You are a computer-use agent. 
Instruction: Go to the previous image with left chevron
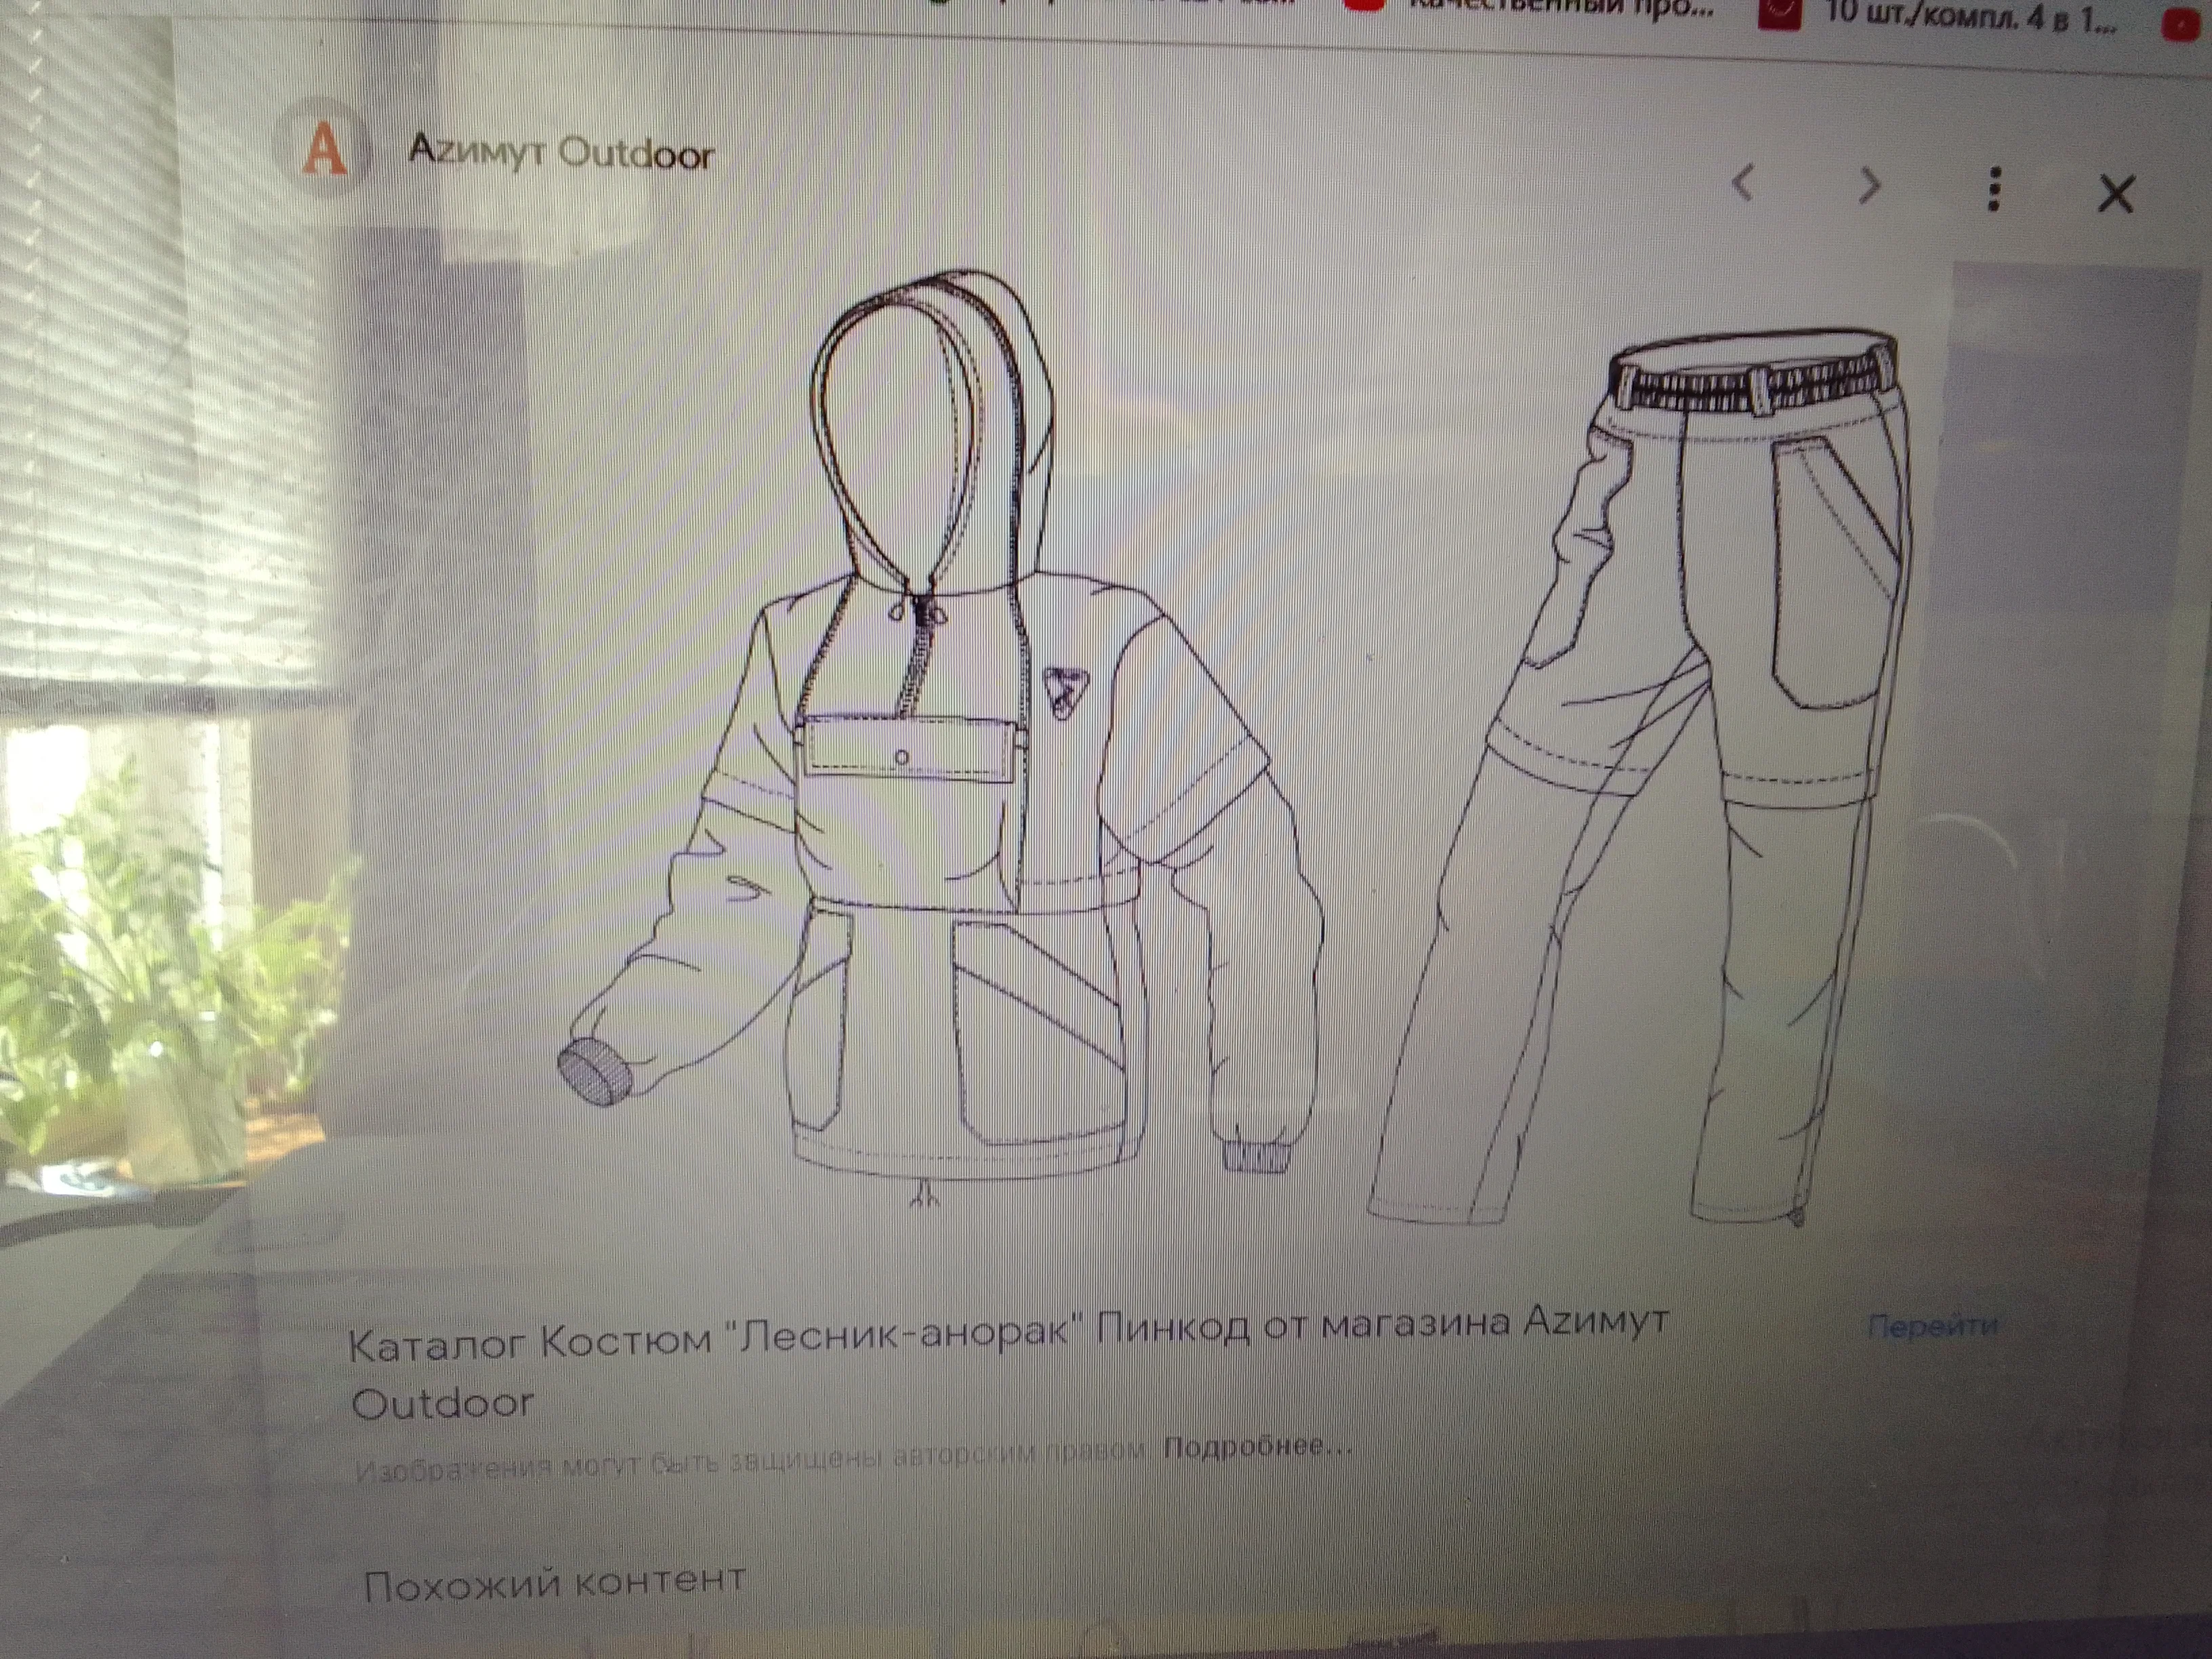pyautogui.click(x=1743, y=183)
